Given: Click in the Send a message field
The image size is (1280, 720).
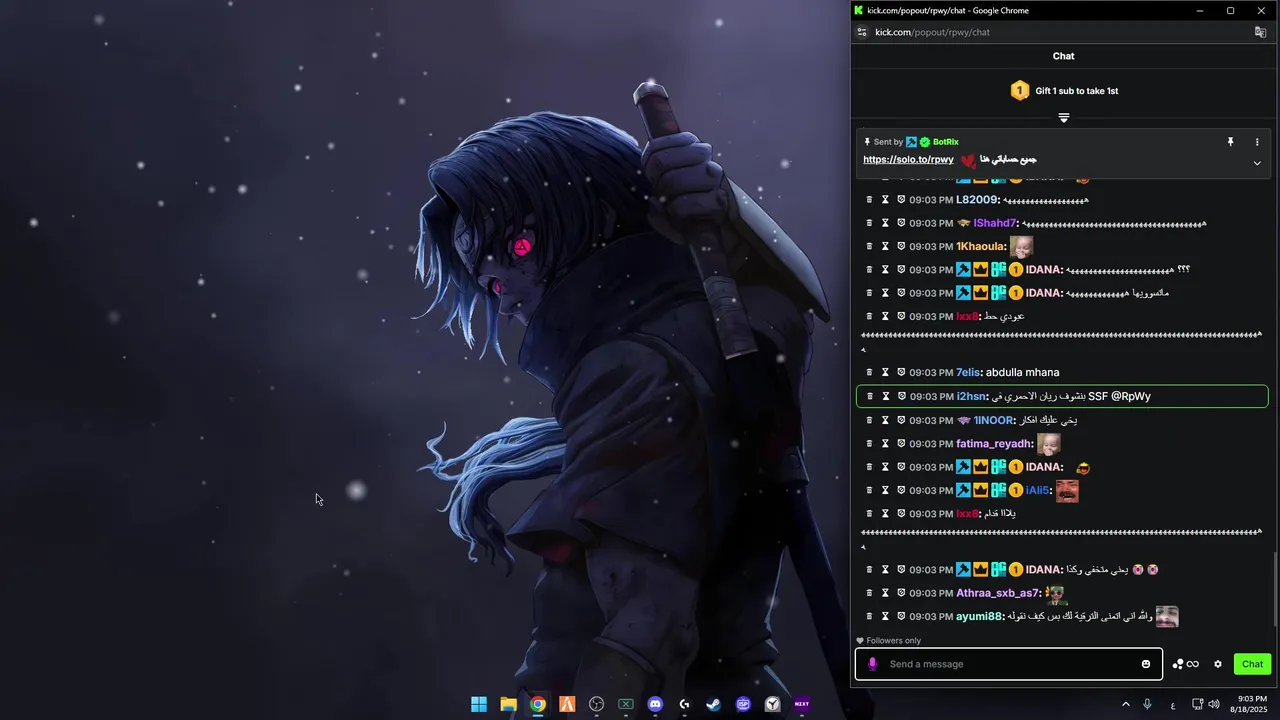Looking at the screenshot, I should [x=1010, y=664].
